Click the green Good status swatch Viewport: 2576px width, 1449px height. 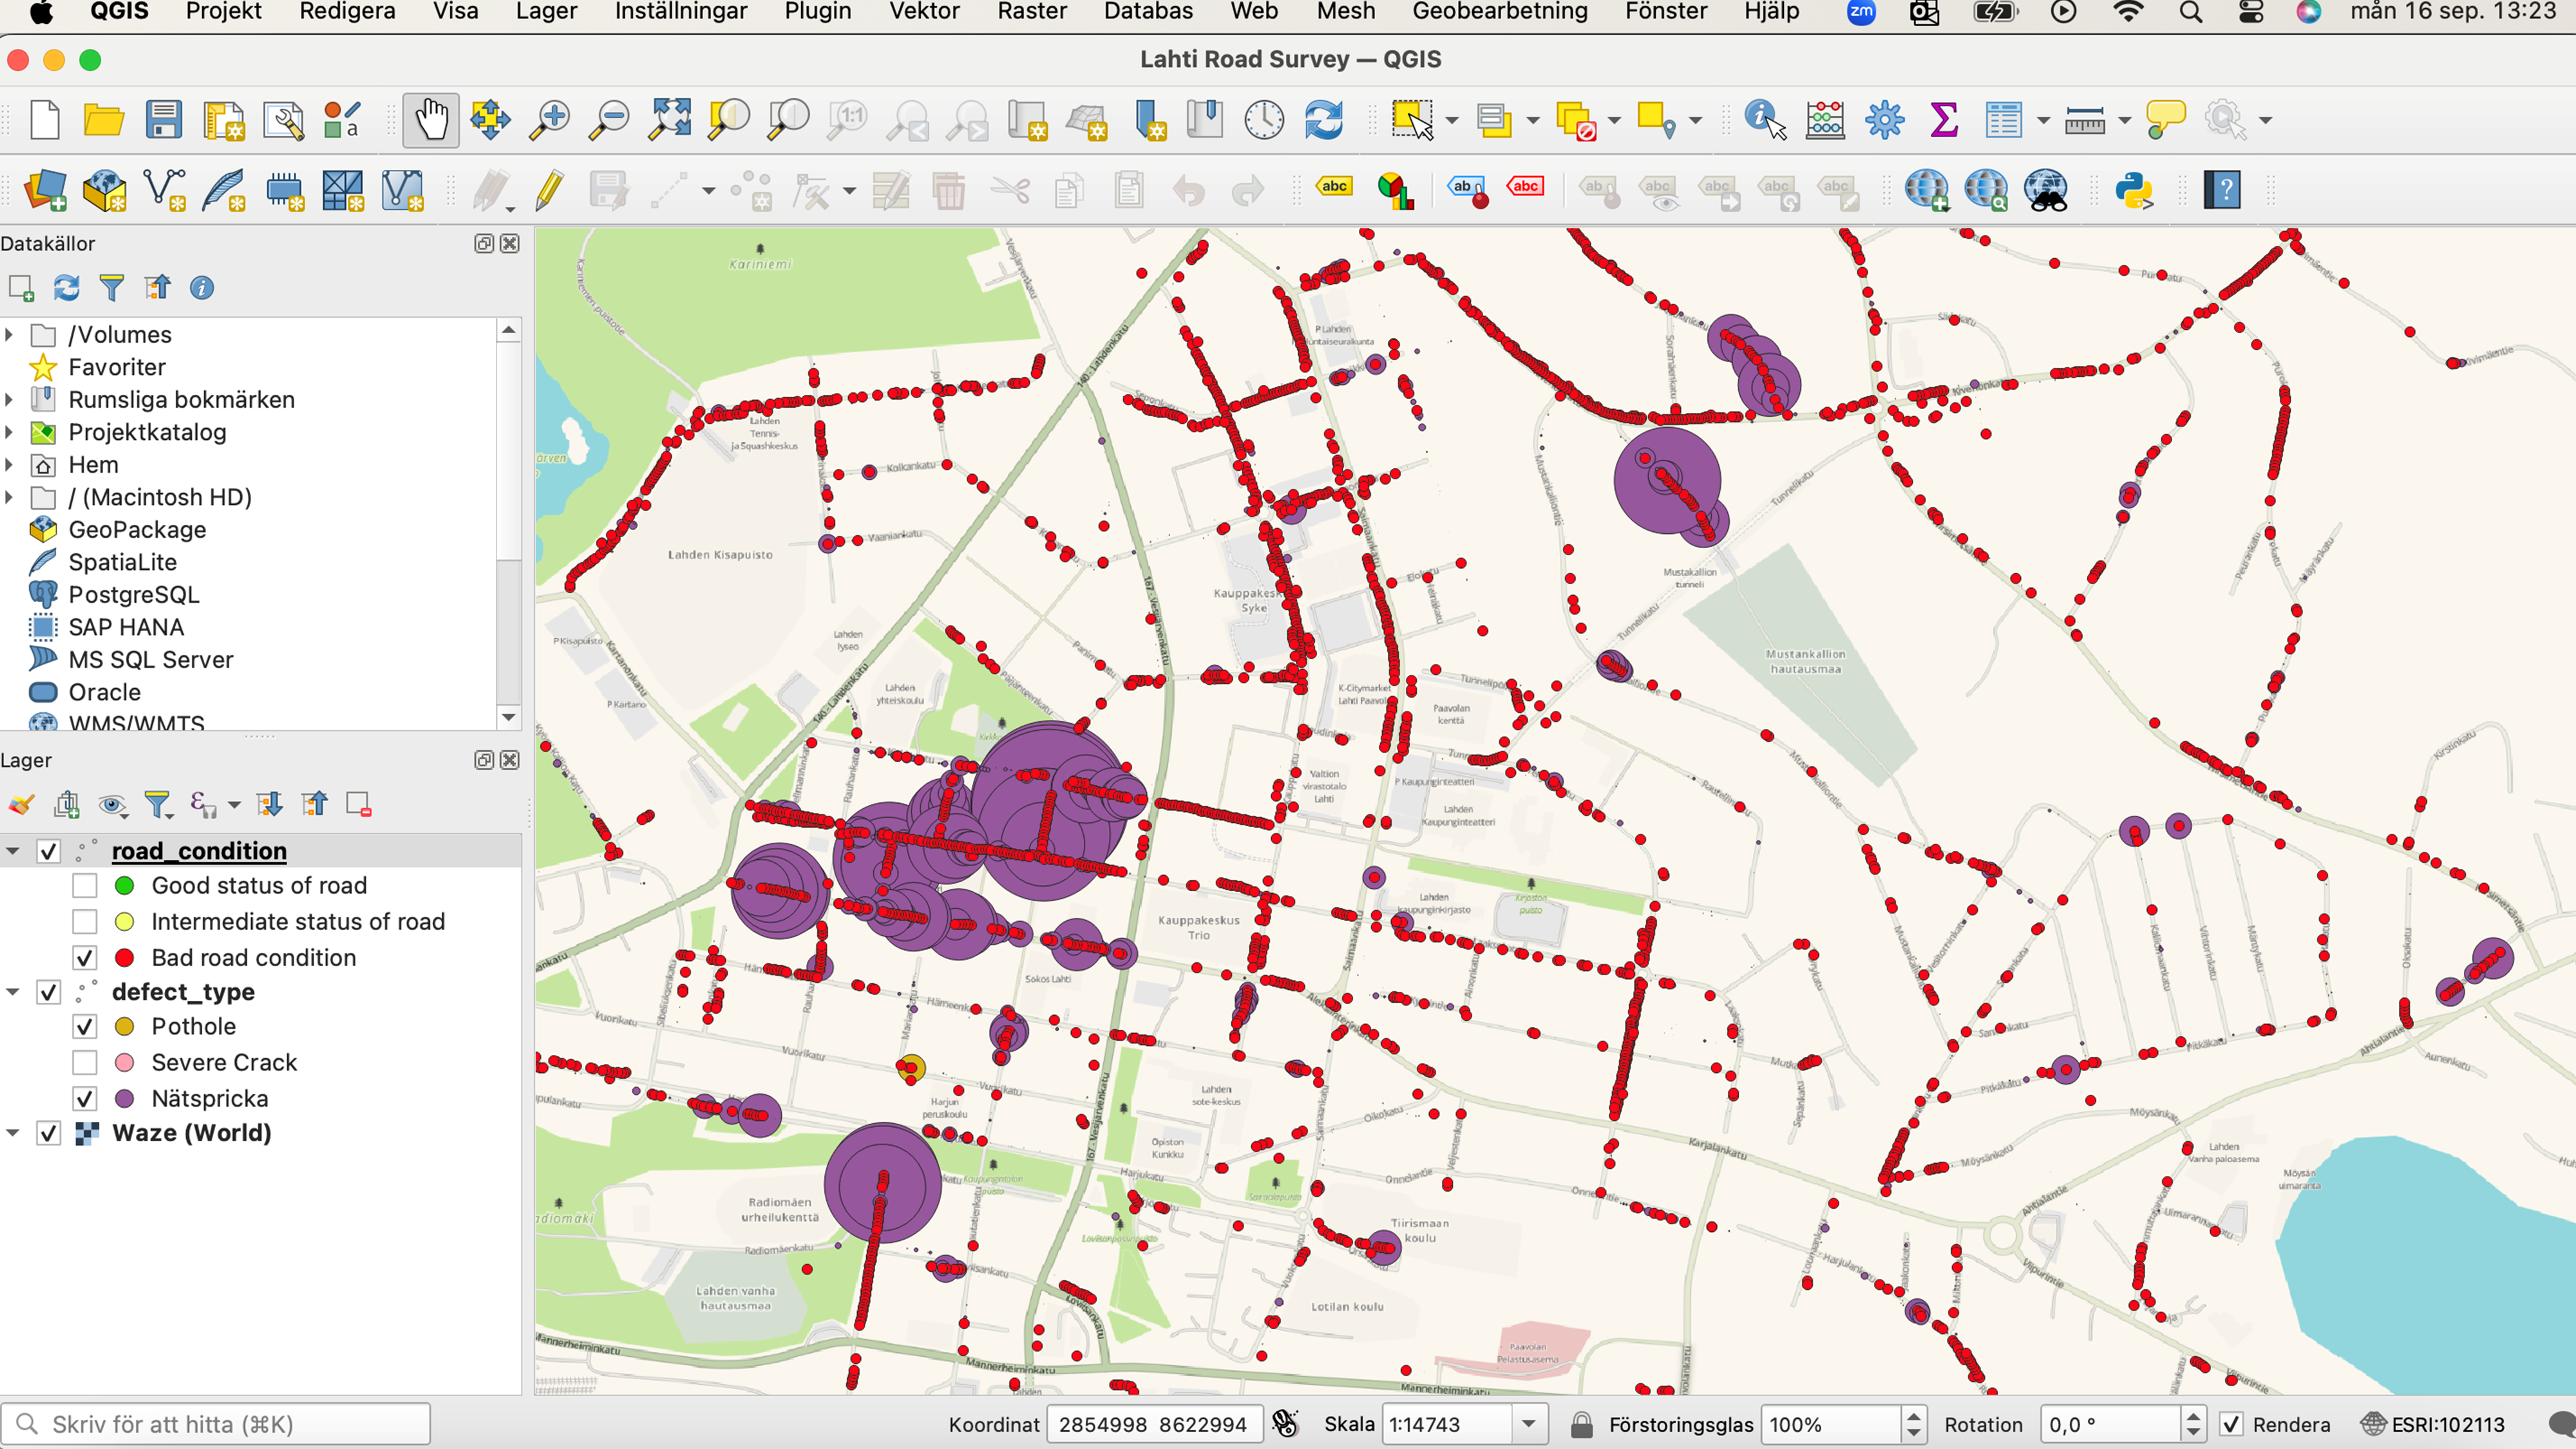[x=124, y=886]
